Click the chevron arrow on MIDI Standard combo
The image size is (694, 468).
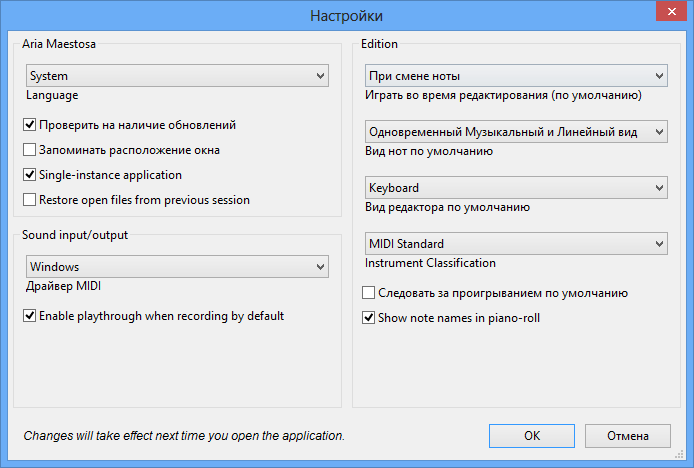click(x=659, y=244)
